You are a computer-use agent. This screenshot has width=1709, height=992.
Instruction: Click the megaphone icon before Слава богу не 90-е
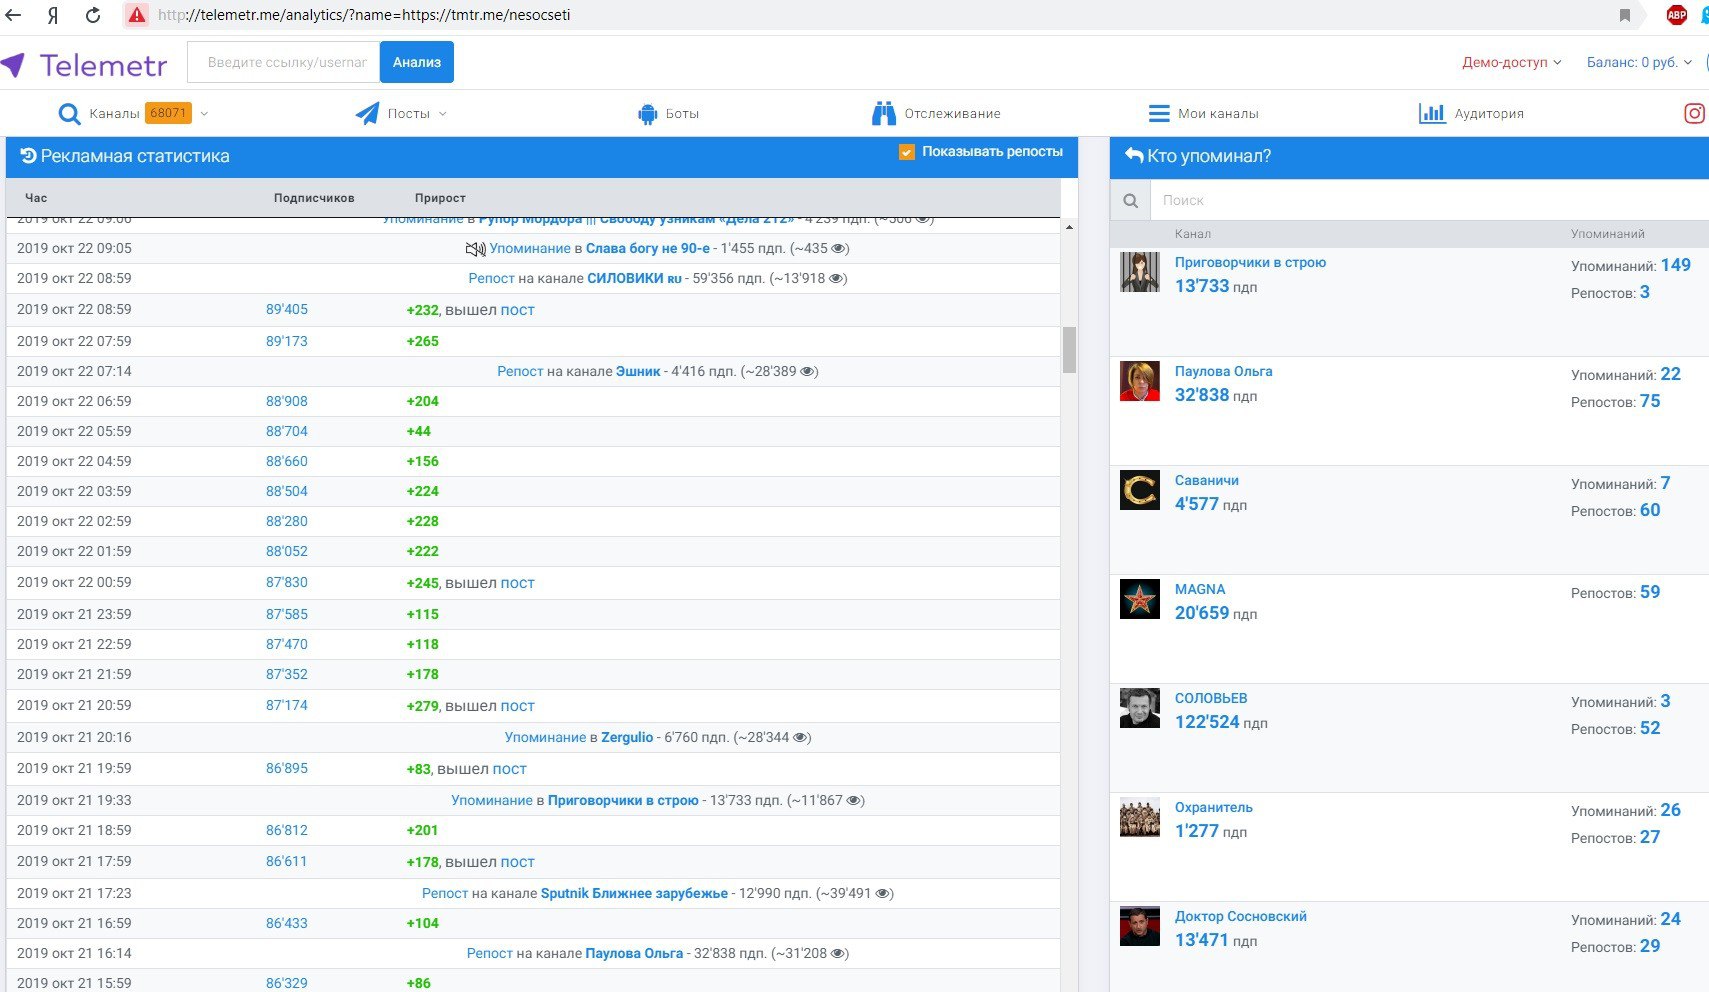click(x=475, y=248)
